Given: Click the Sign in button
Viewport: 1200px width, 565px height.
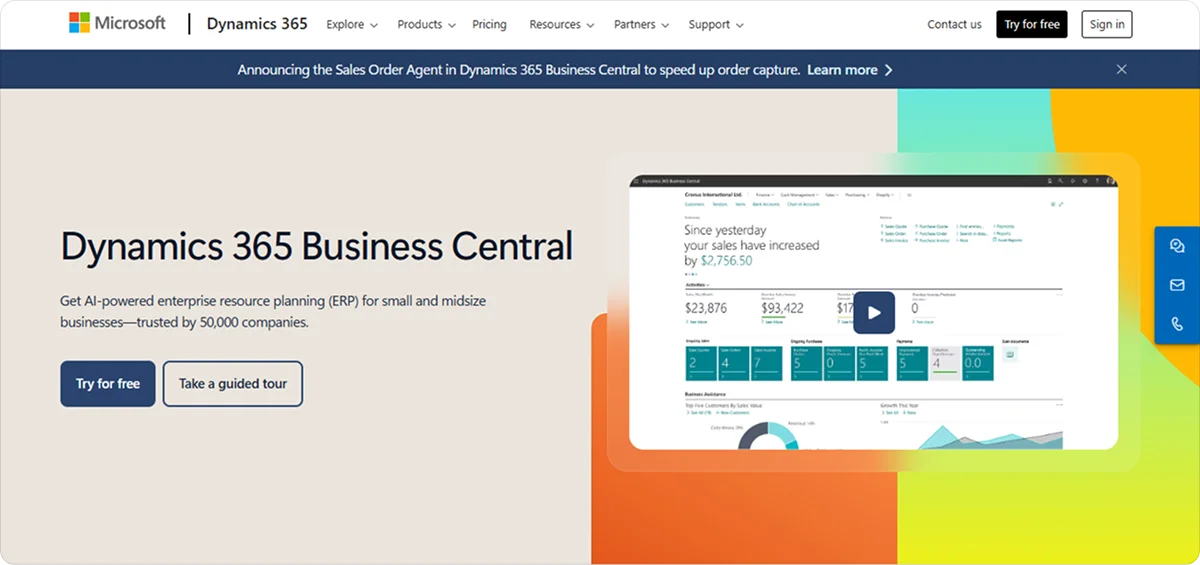Looking at the screenshot, I should (1107, 24).
